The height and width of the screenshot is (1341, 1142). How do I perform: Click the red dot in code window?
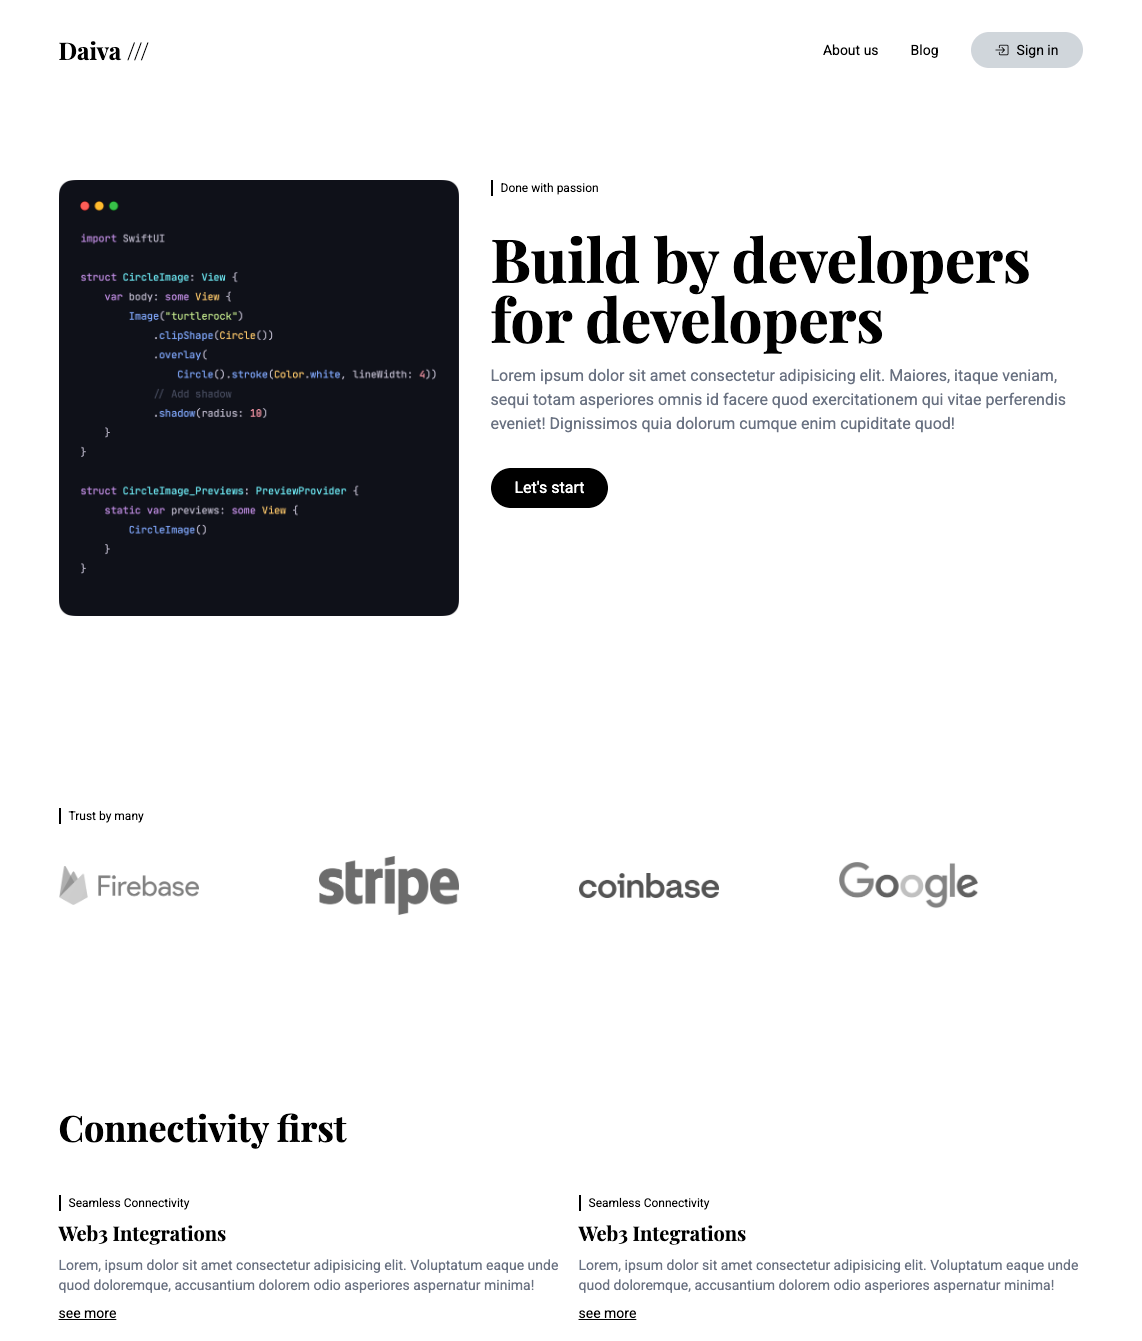point(85,206)
